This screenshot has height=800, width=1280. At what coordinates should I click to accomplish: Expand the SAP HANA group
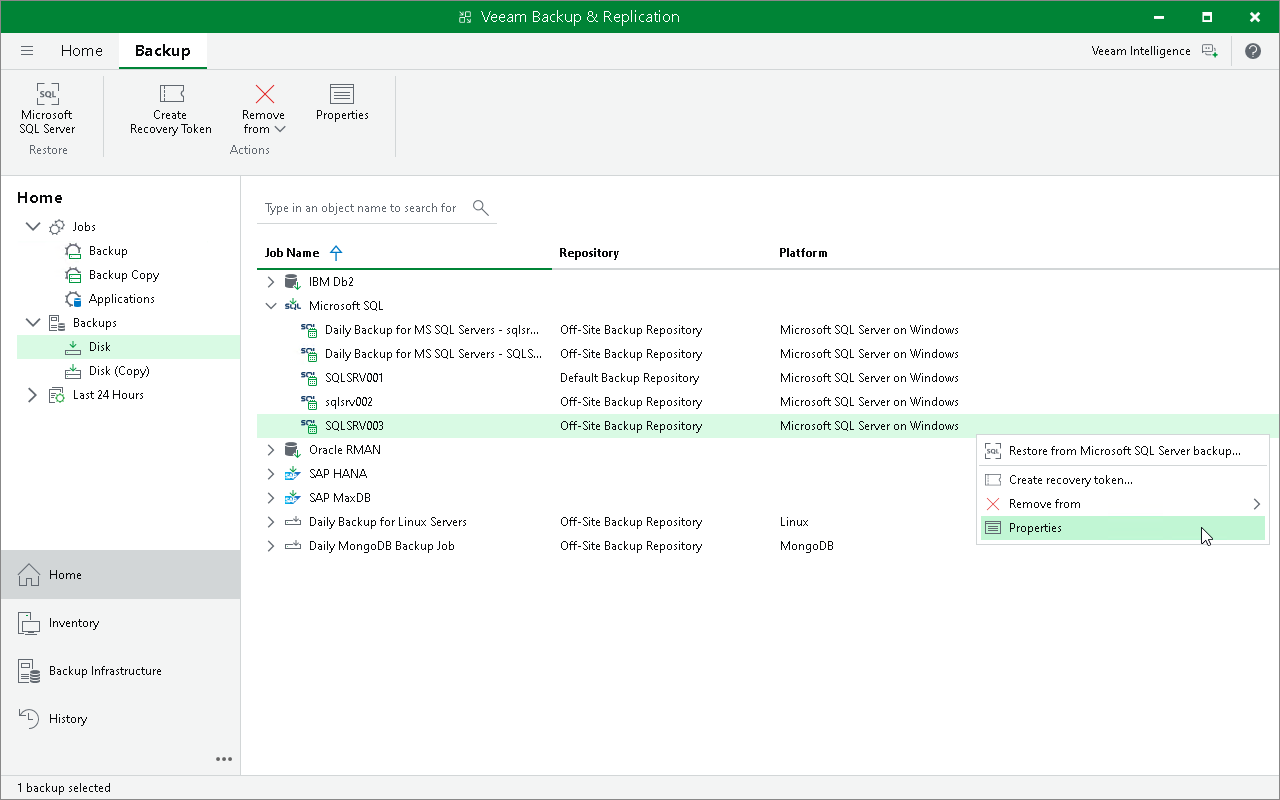click(x=270, y=474)
